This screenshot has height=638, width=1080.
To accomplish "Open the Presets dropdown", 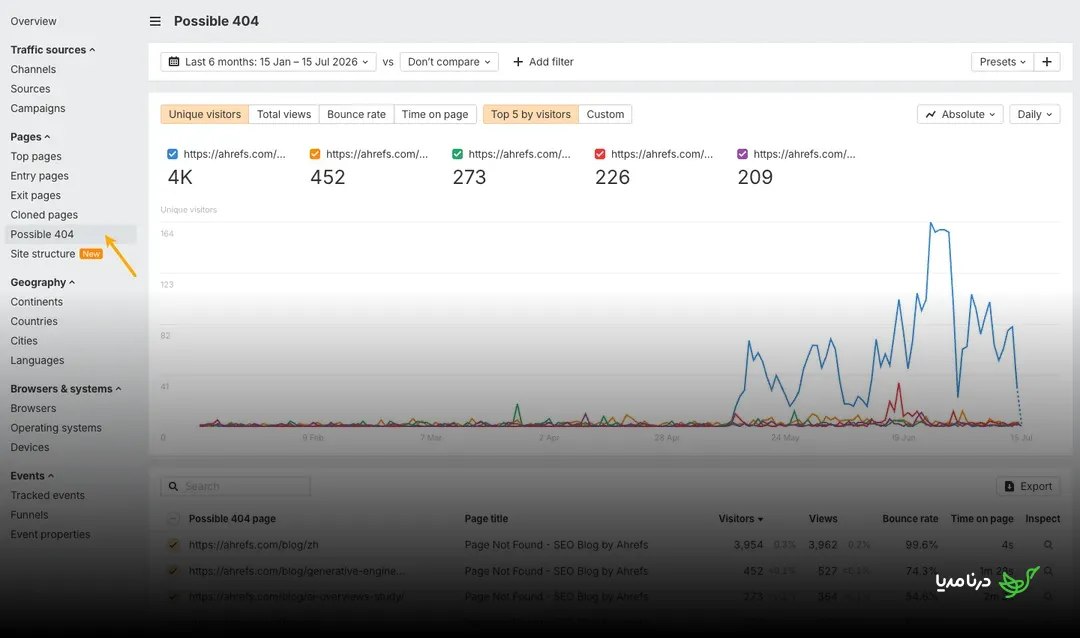I will [x=1002, y=62].
